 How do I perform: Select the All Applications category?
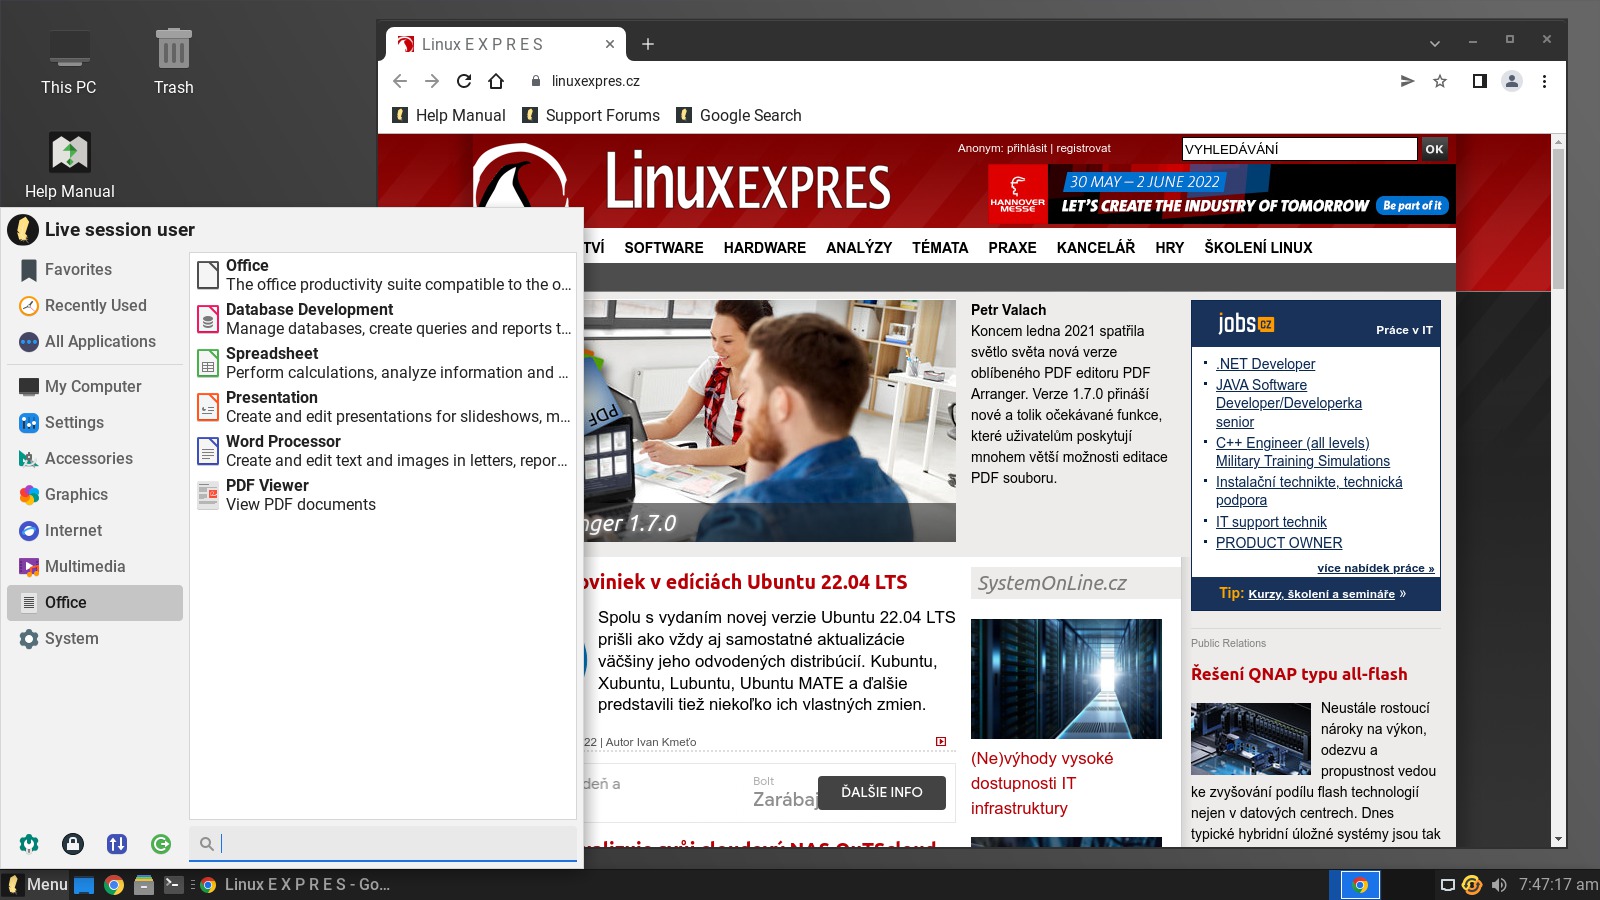pos(96,342)
